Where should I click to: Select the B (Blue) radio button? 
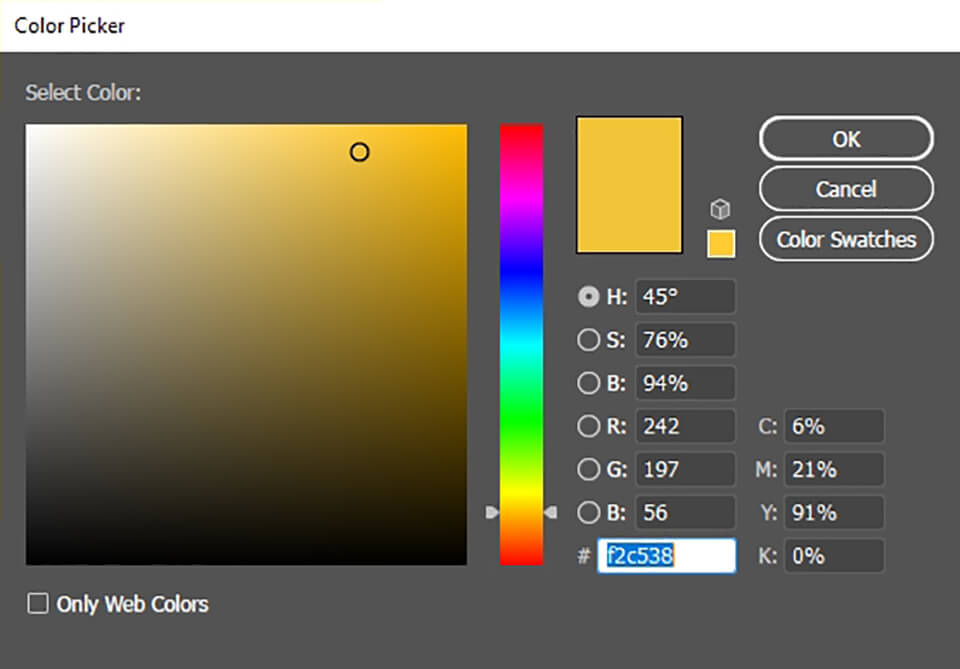[590, 512]
